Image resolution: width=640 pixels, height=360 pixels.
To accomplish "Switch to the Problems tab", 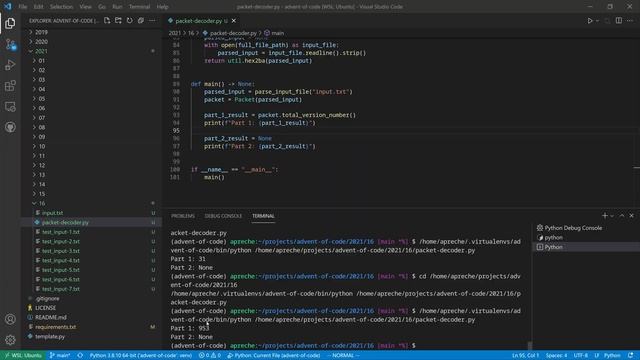I will point(183,216).
